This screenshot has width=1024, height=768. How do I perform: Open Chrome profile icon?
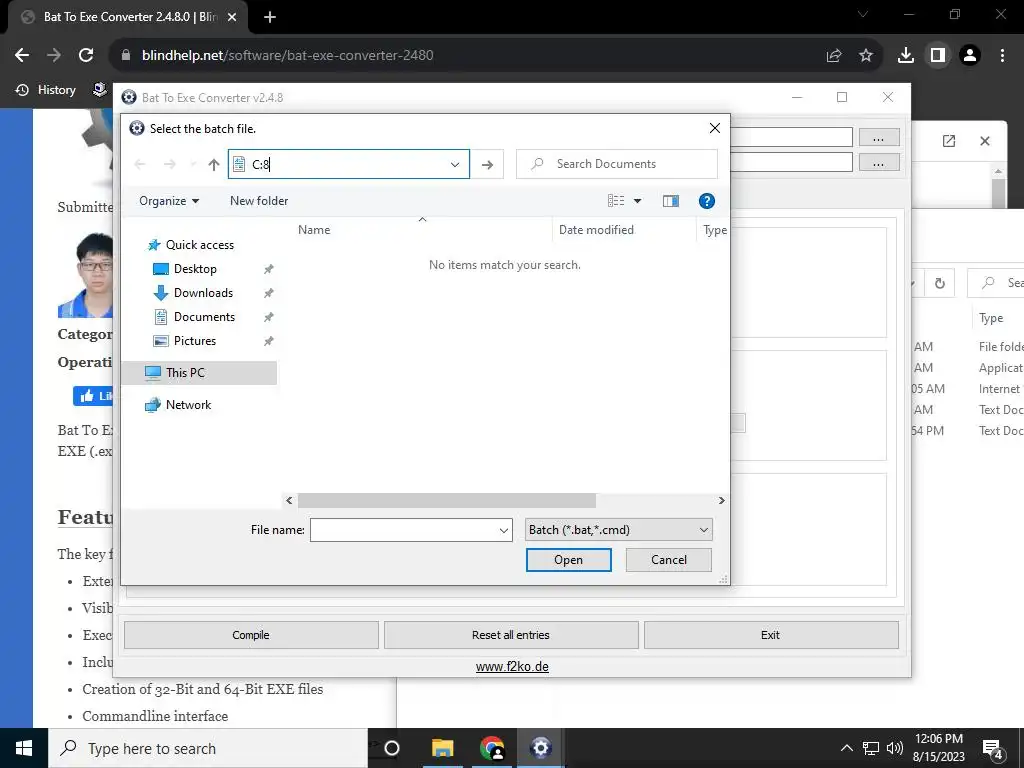[970, 56]
